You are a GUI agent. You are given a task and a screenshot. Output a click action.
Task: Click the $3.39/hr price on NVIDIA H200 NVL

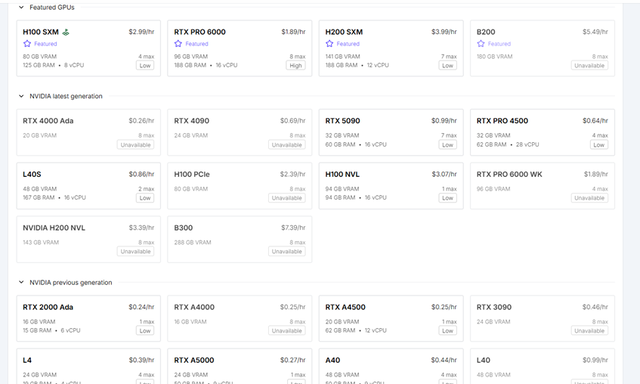(x=141, y=228)
